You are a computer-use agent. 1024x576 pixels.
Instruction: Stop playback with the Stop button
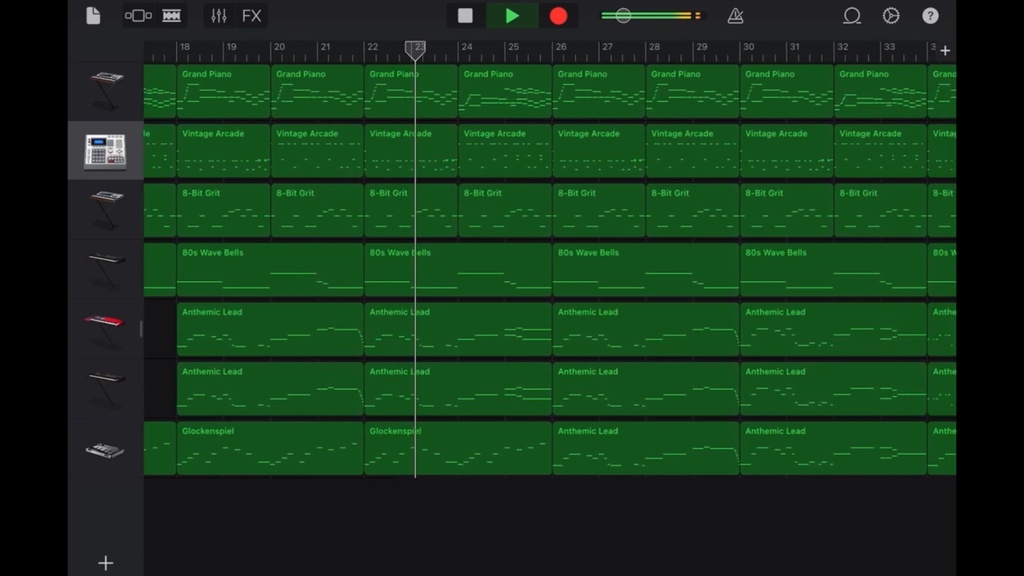pyautogui.click(x=464, y=15)
